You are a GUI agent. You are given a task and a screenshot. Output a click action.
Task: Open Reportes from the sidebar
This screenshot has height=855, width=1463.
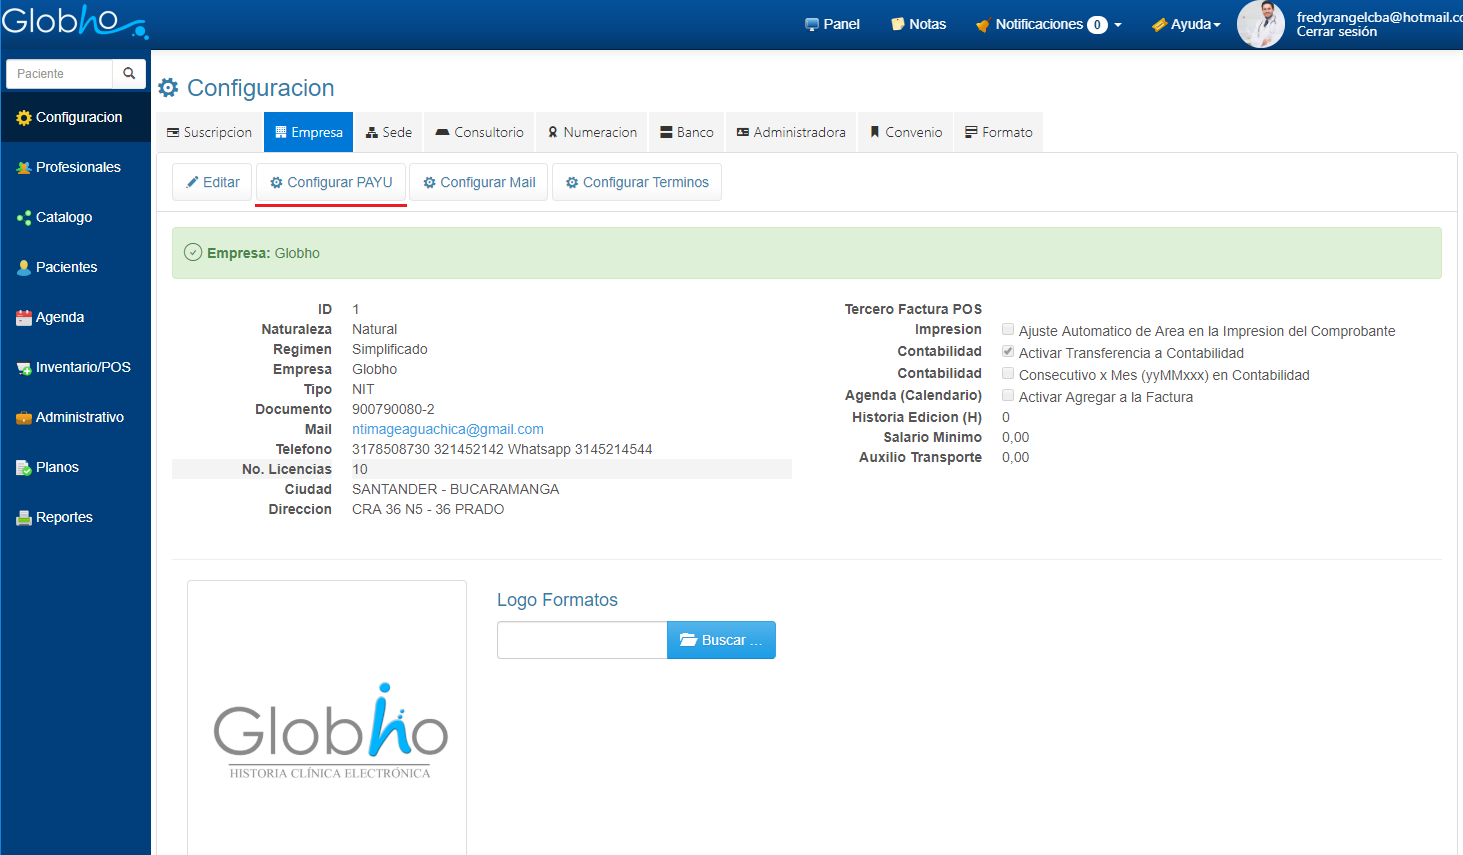pyautogui.click(x=64, y=517)
